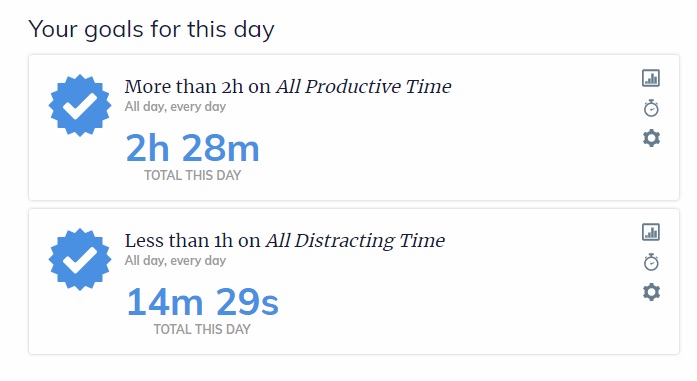Click 'All day, every day' under productive goal

tap(175, 107)
